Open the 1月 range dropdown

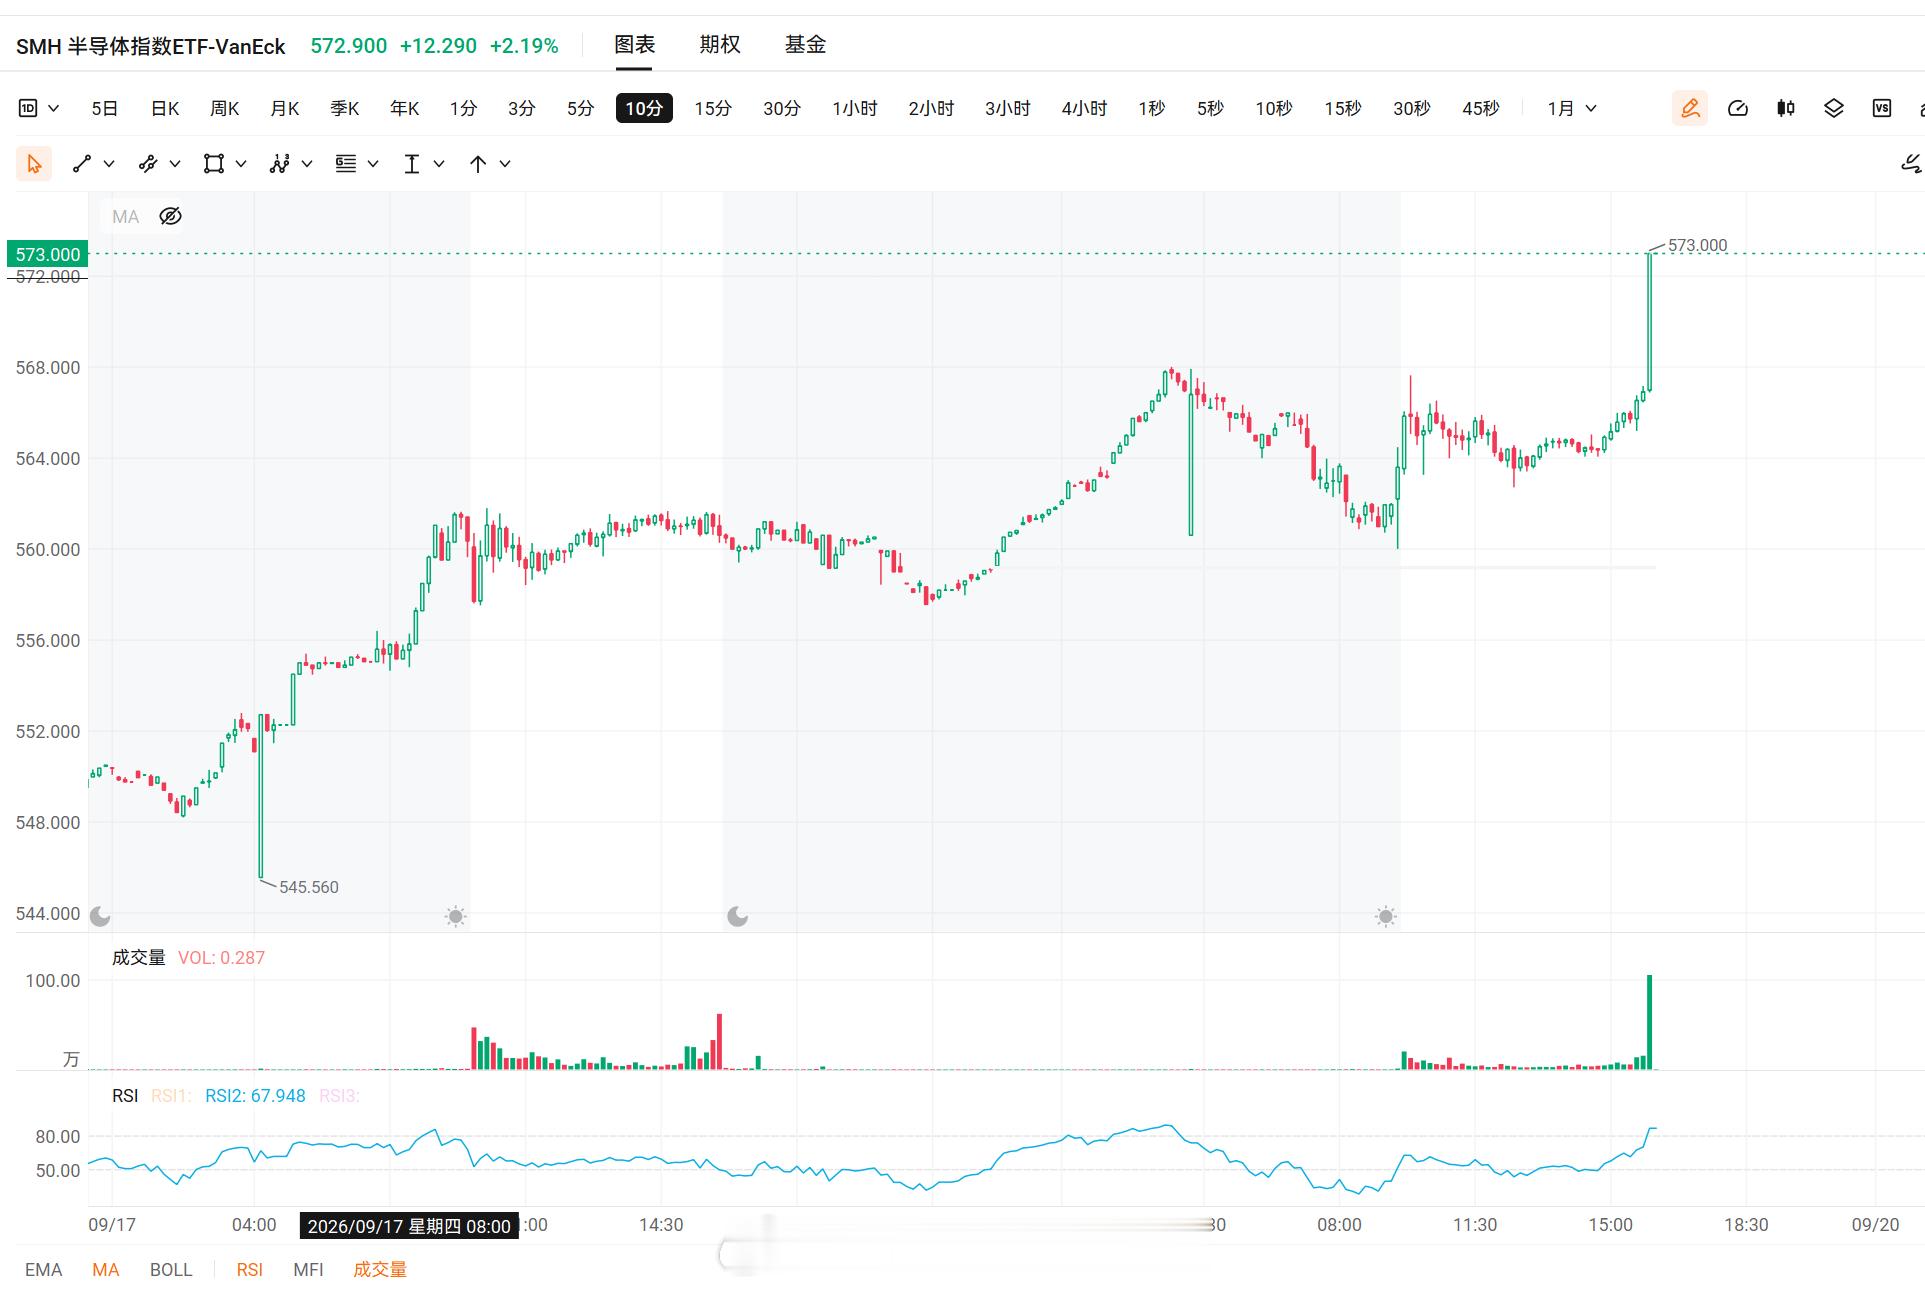[x=1572, y=108]
